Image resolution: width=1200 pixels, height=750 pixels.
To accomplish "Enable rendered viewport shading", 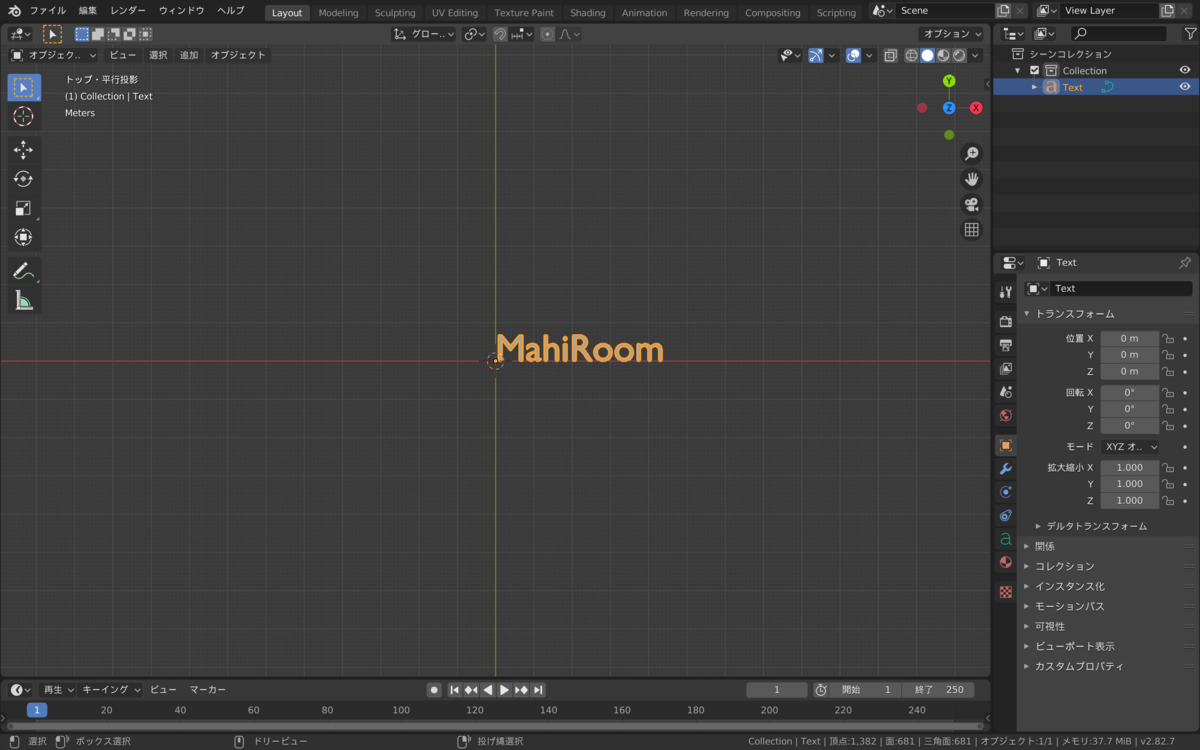I will tap(959, 55).
